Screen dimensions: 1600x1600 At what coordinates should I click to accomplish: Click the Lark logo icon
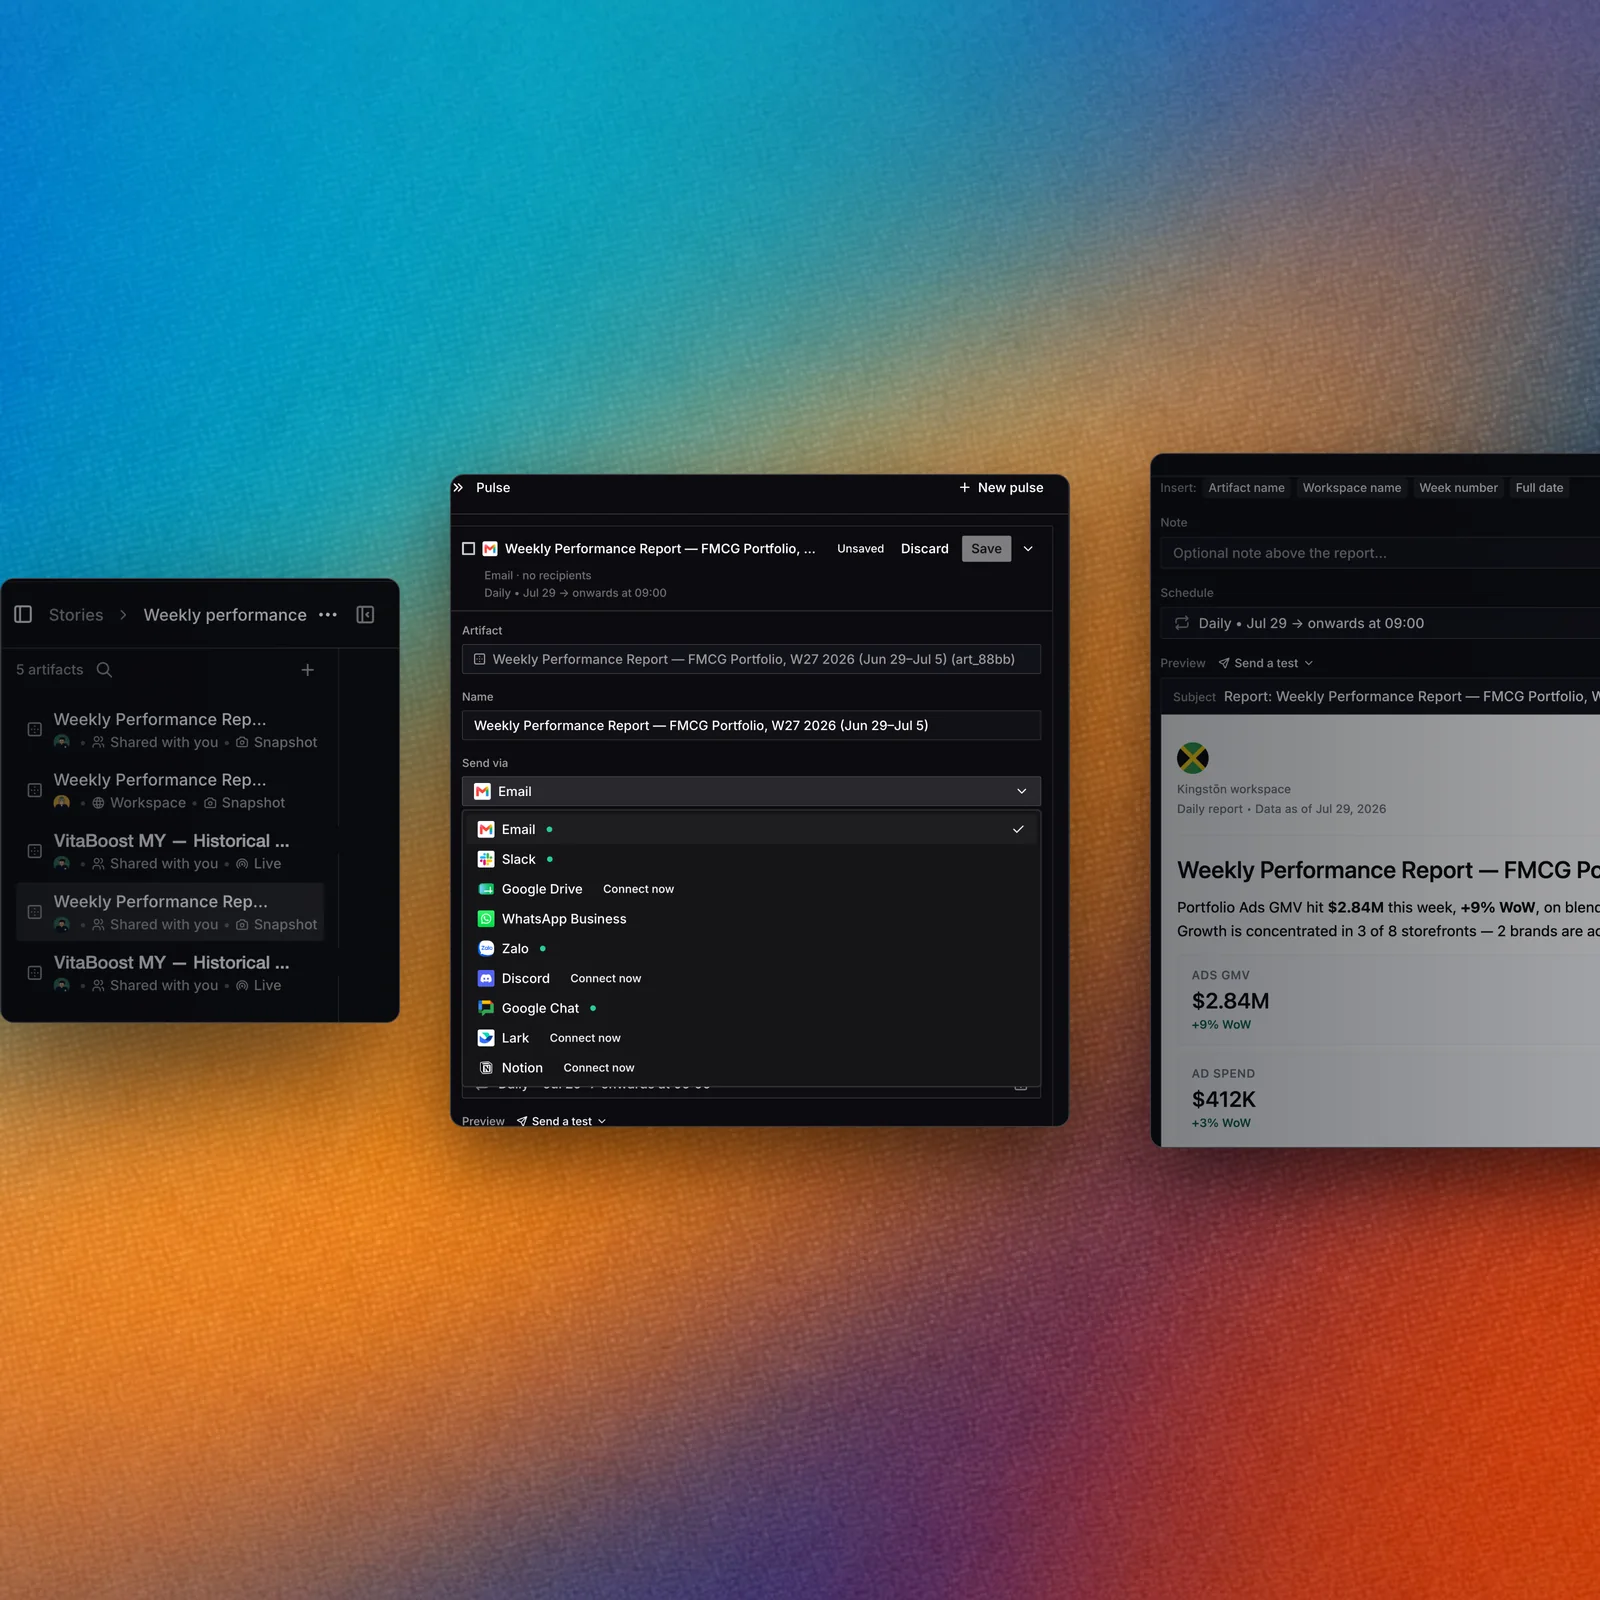coord(486,1038)
